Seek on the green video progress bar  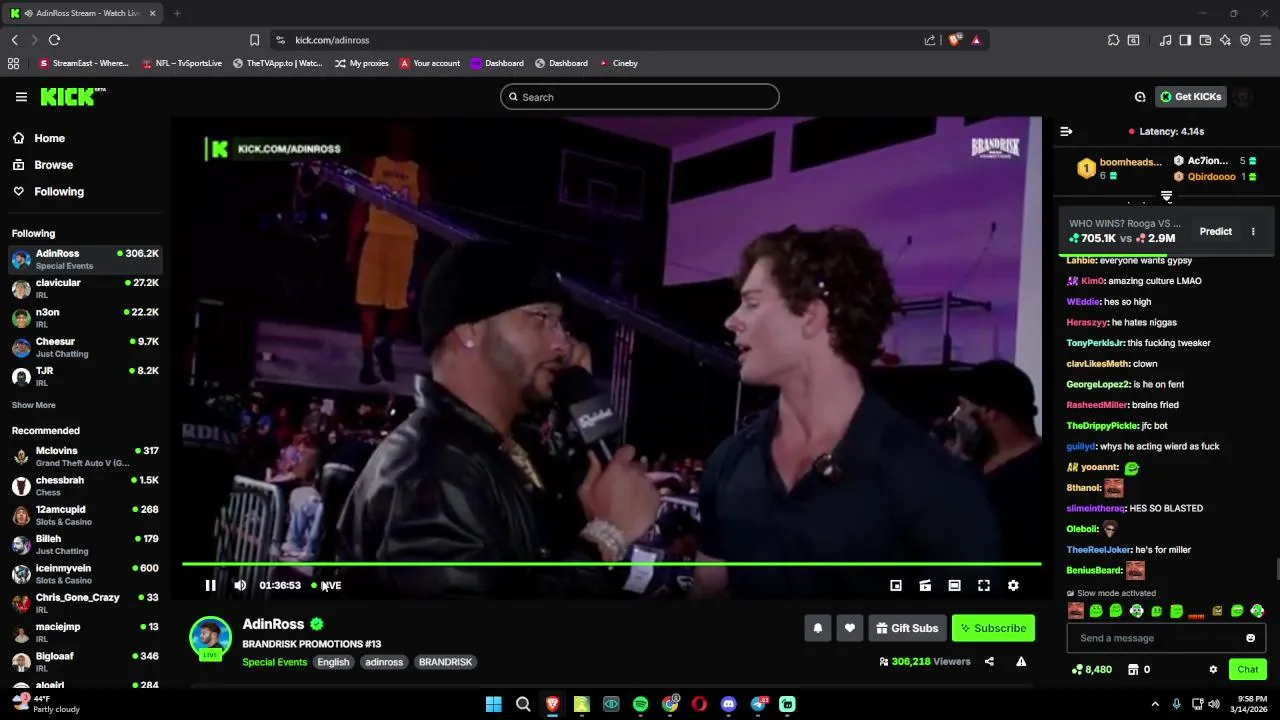point(611,564)
